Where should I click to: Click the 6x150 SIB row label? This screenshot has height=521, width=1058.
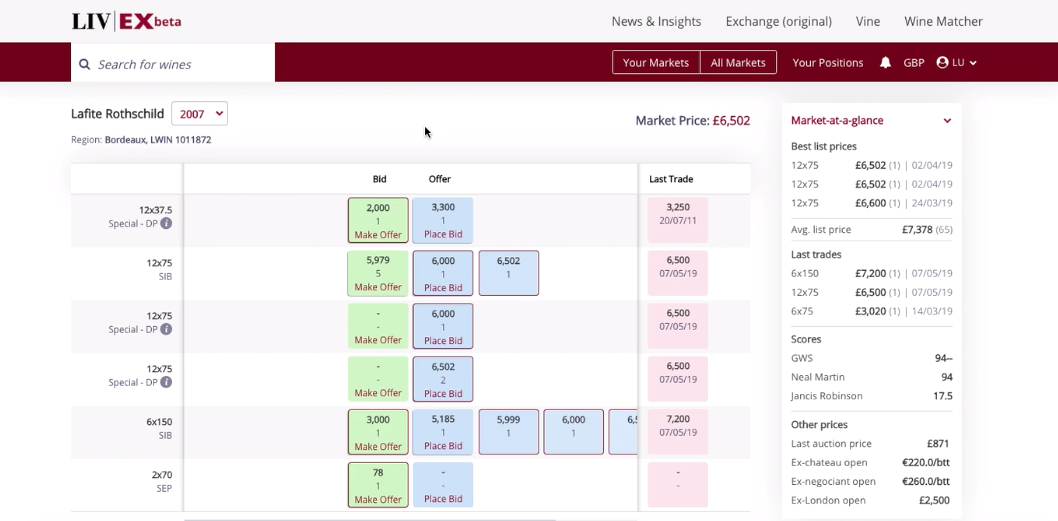(159, 429)
